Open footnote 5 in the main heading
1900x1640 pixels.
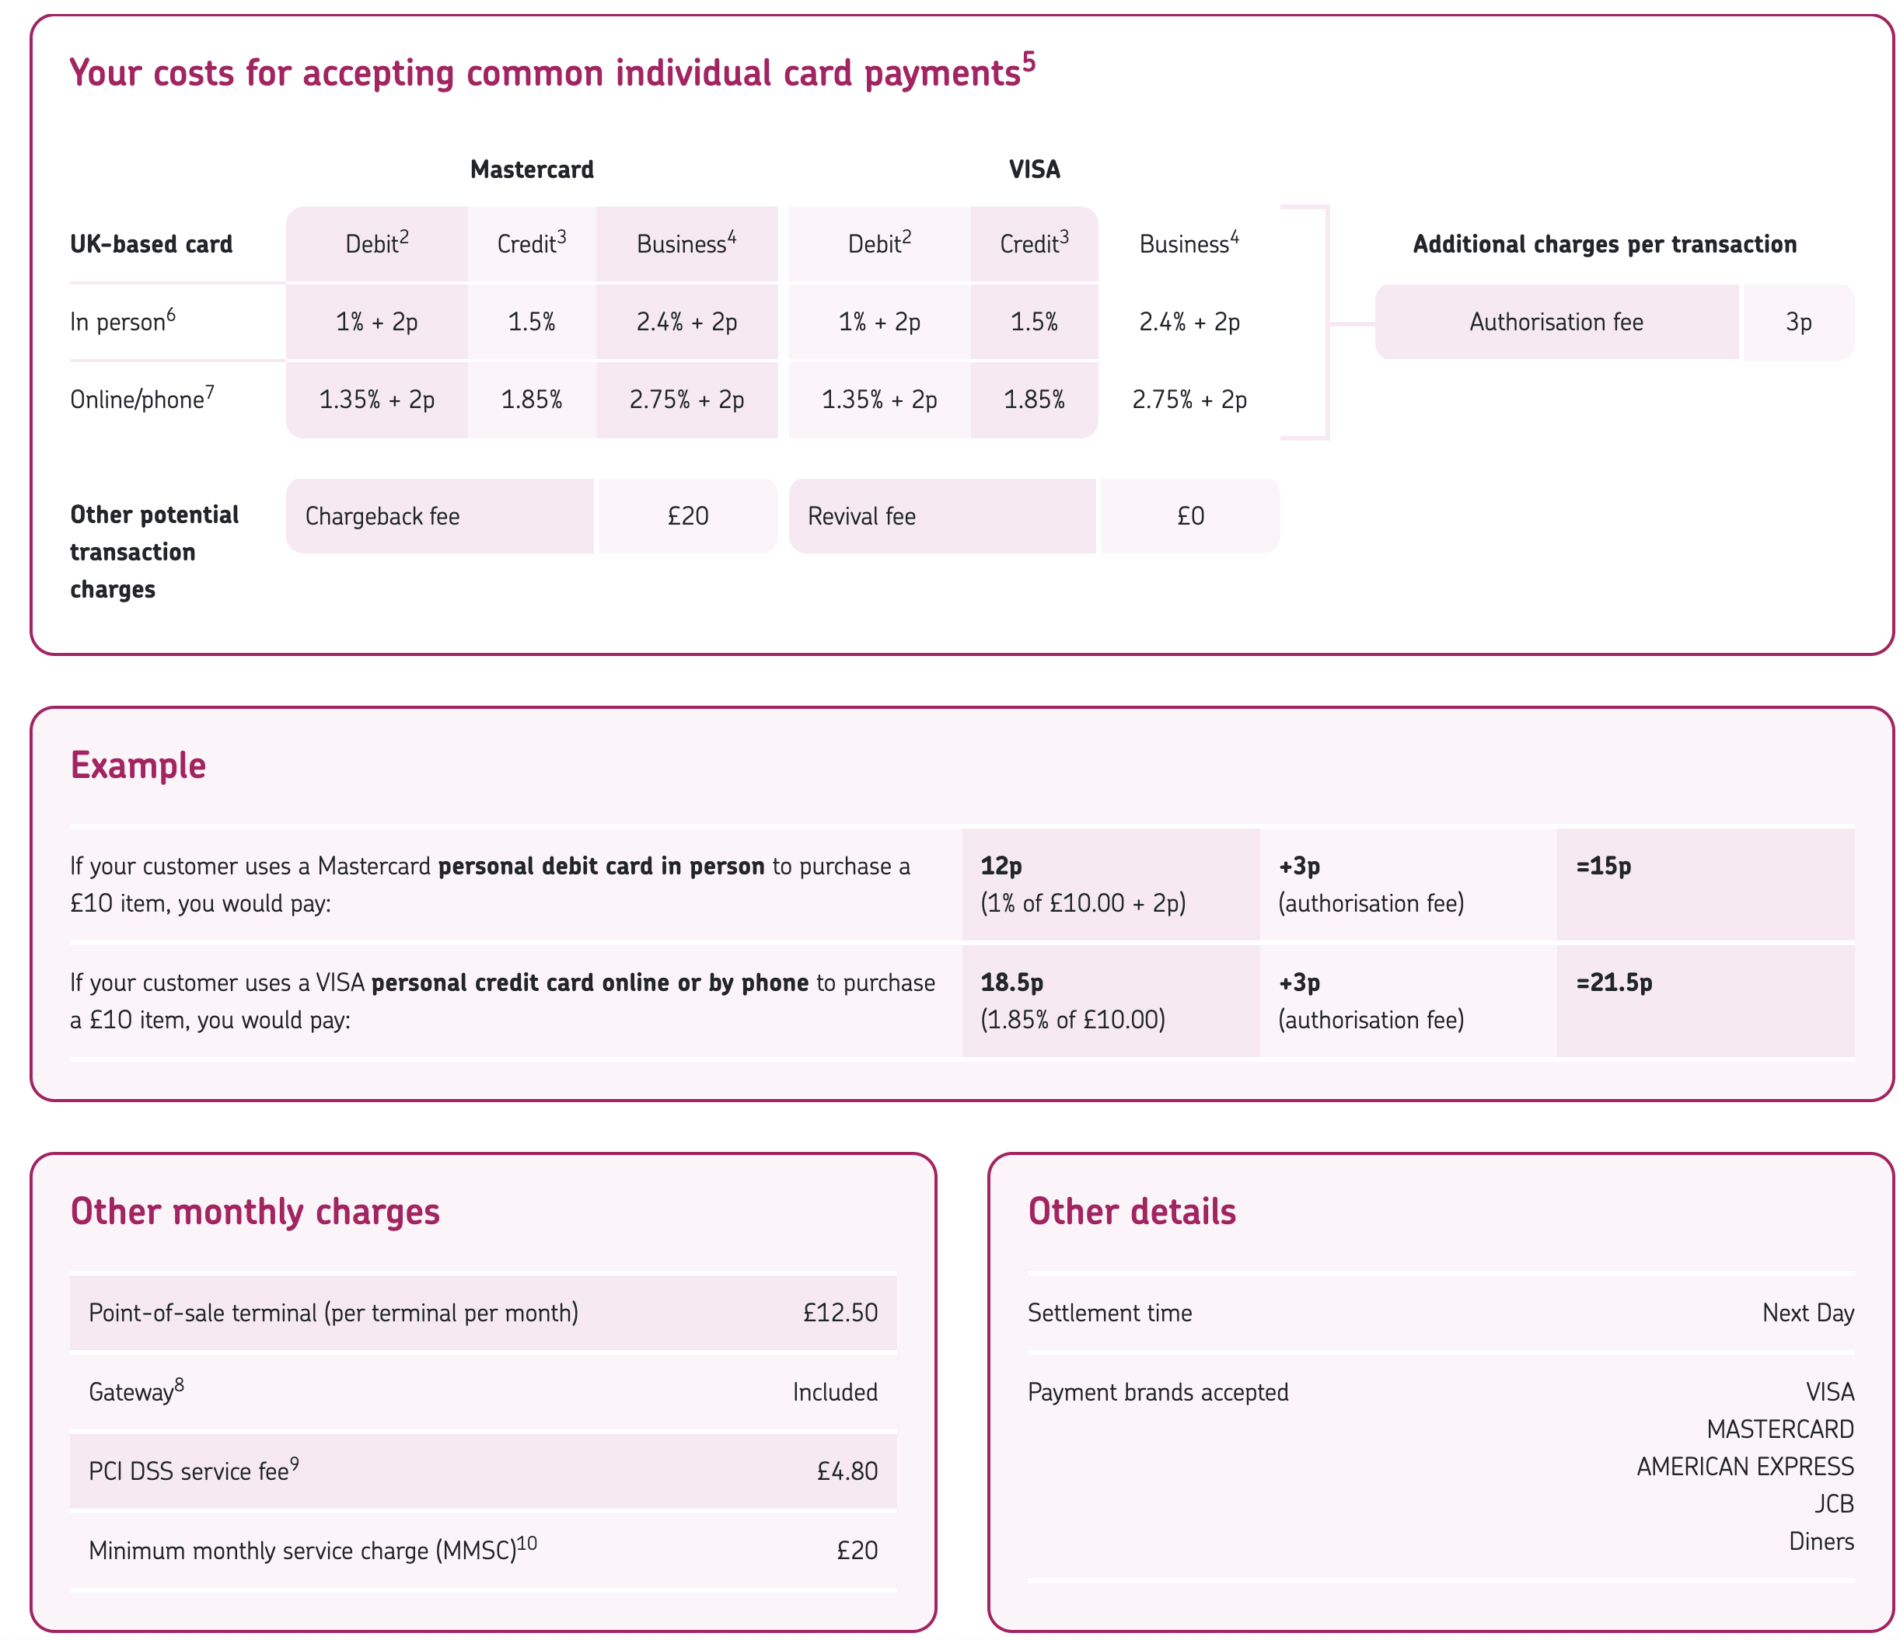(1029, 61)
